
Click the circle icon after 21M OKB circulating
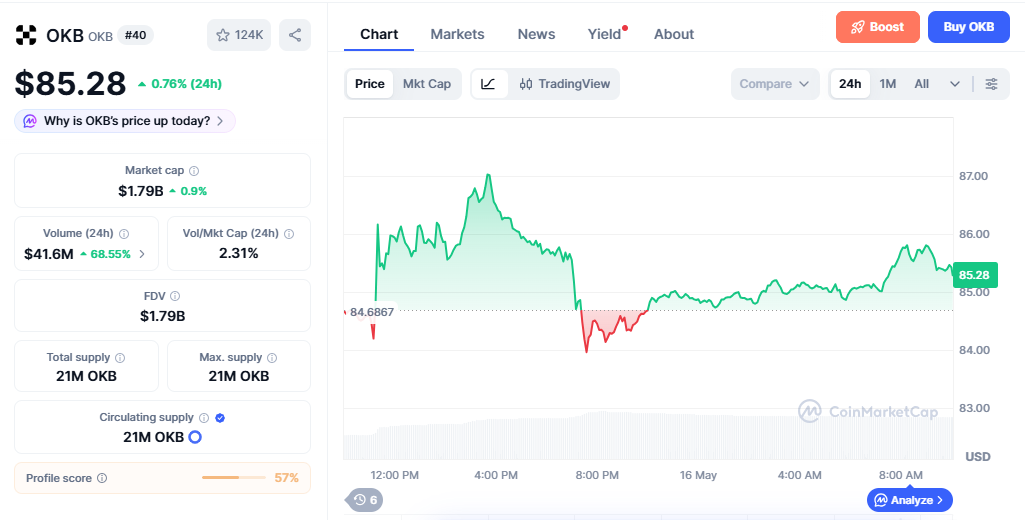[195, 437]
